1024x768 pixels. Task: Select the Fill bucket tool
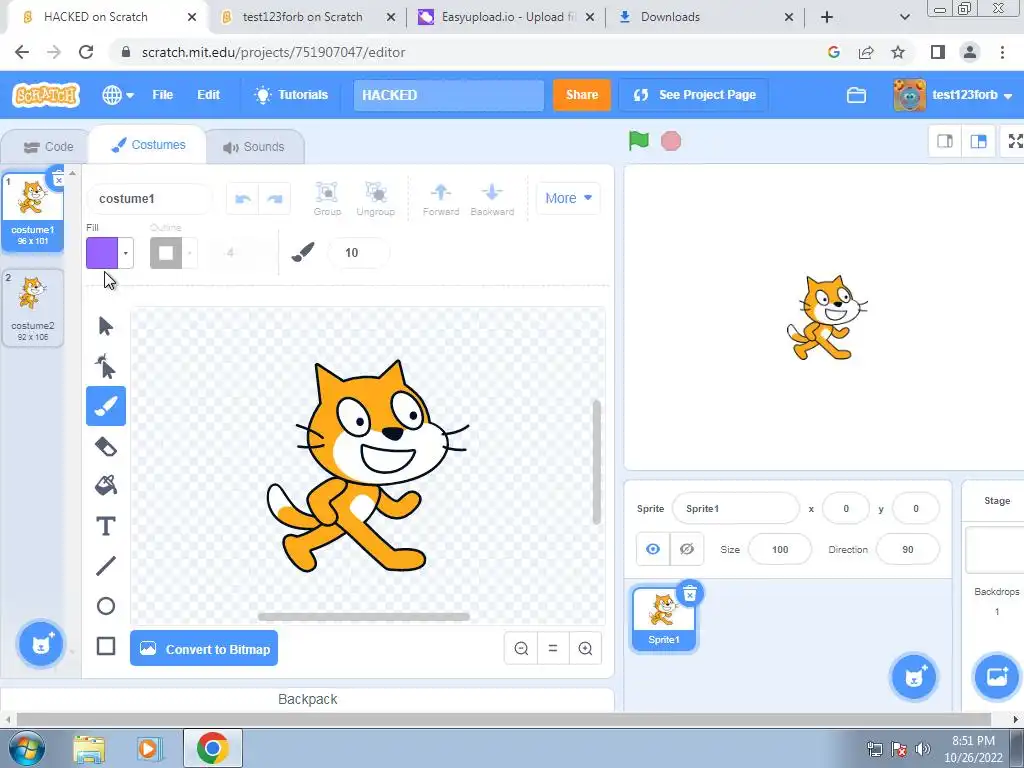(106, 486)
